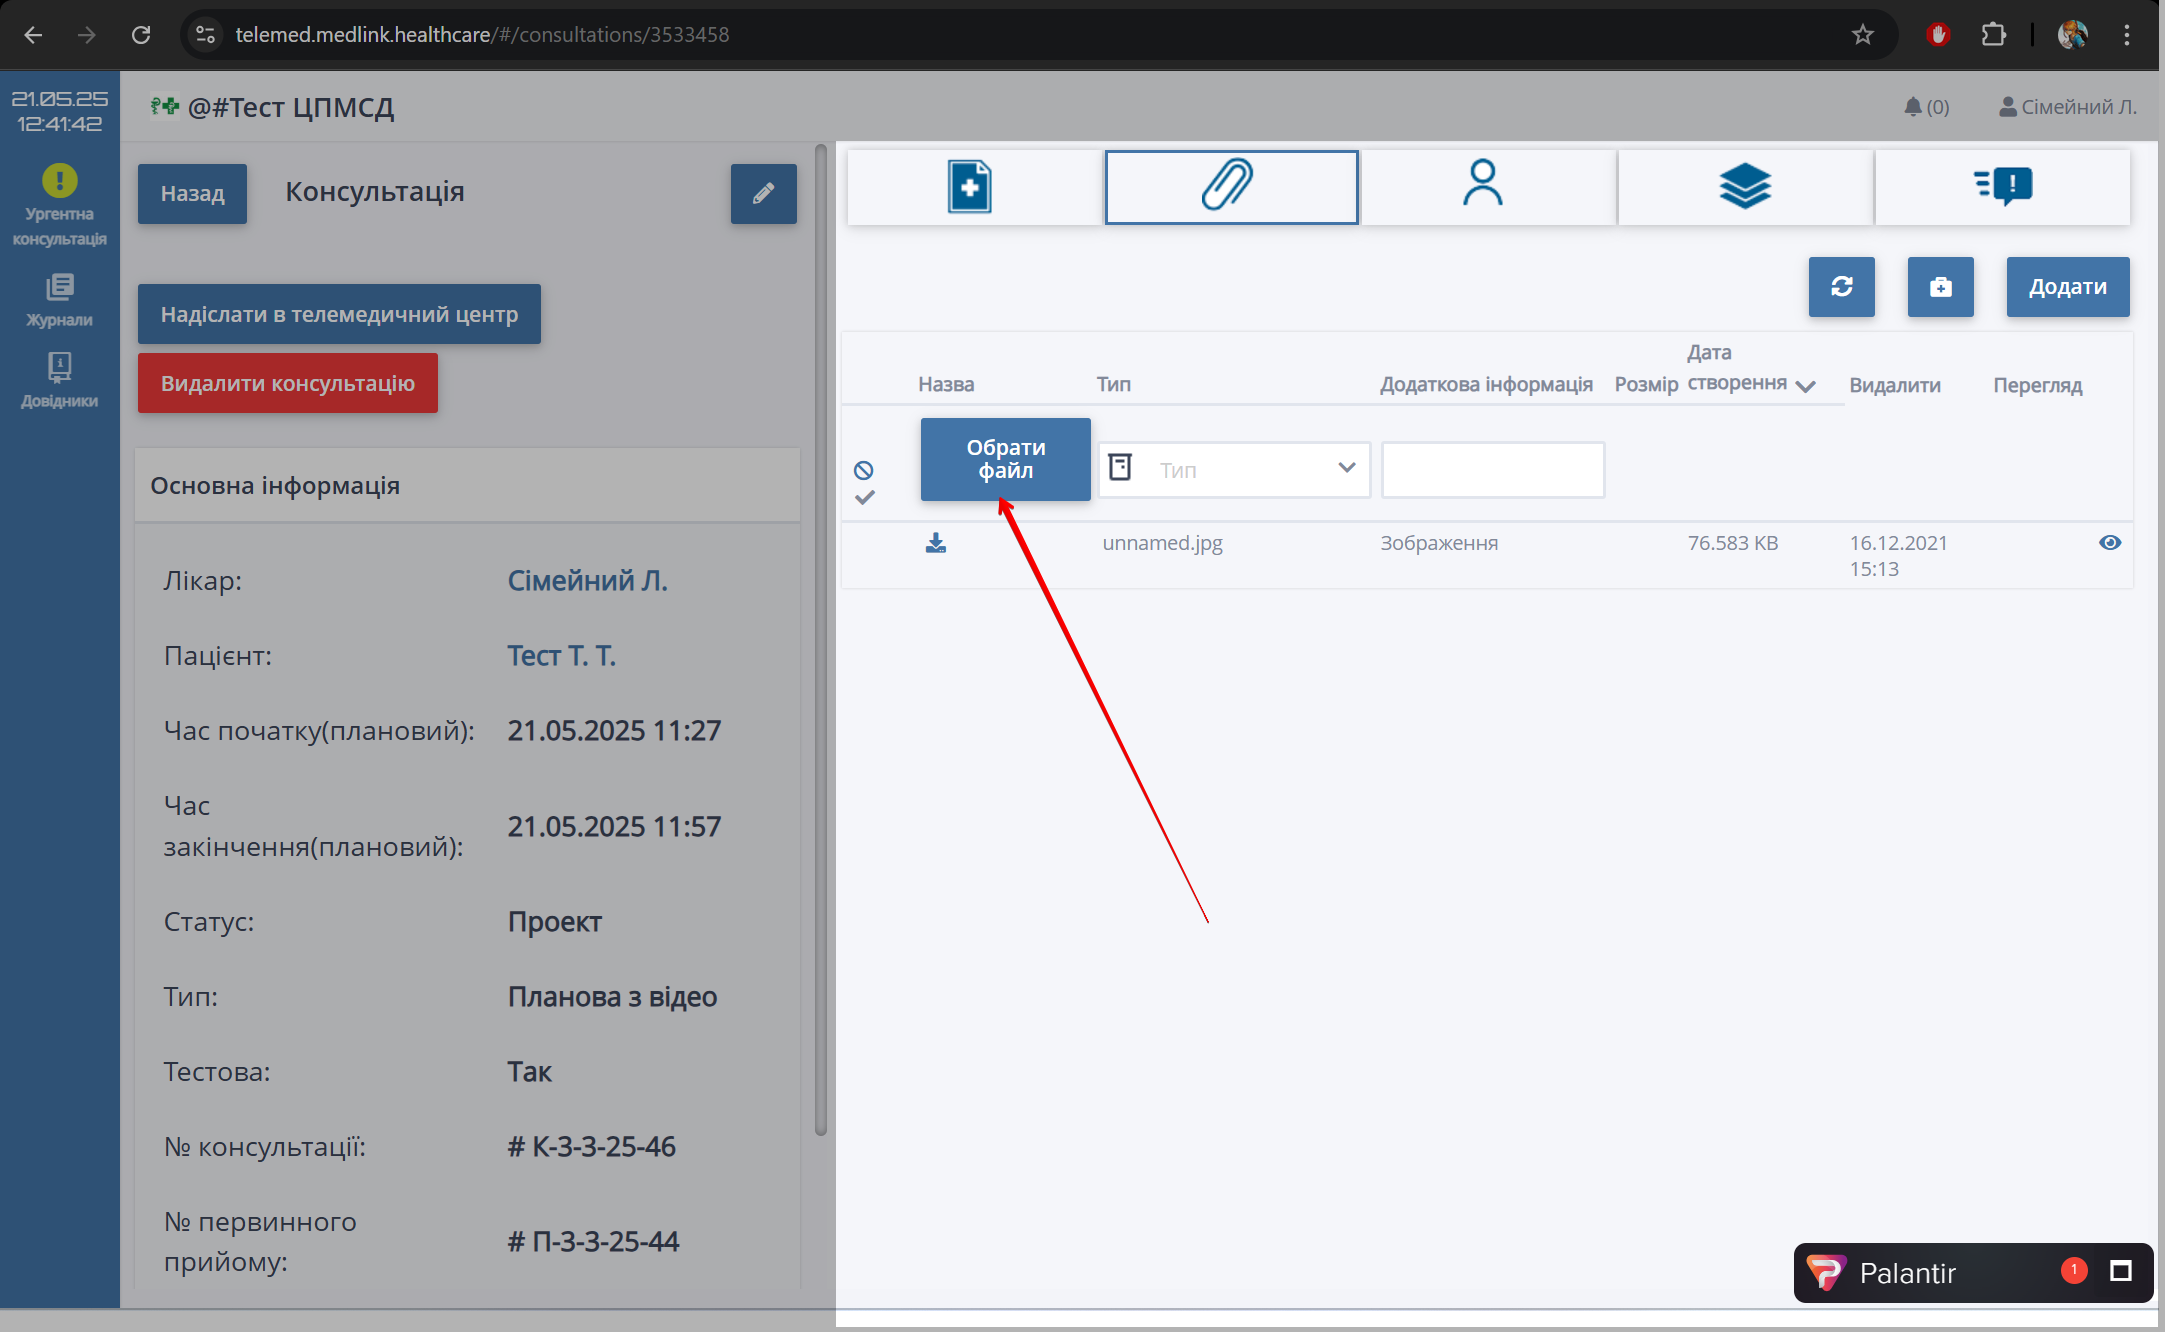This screenshot has width=2165, height=1332.
Task: Open Журнали in the sidebar
Action: (60, 300)
